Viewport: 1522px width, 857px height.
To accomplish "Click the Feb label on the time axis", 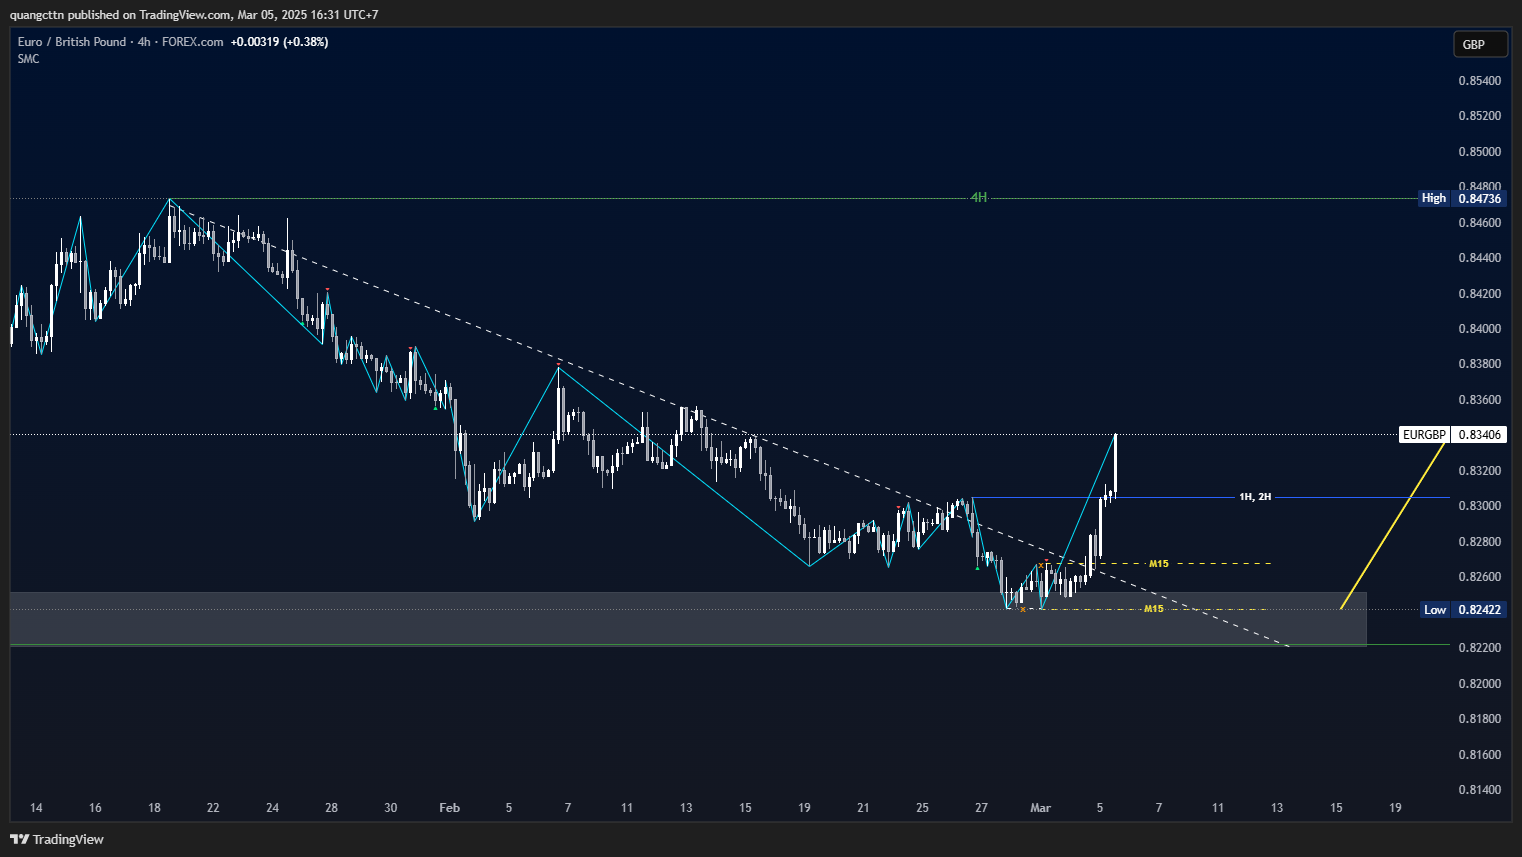I will click(x=450, y=808).
